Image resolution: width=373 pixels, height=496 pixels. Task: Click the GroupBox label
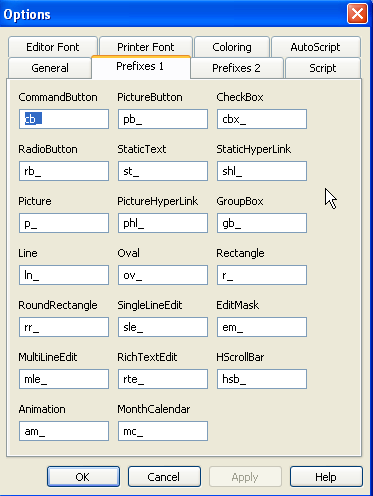240,201
